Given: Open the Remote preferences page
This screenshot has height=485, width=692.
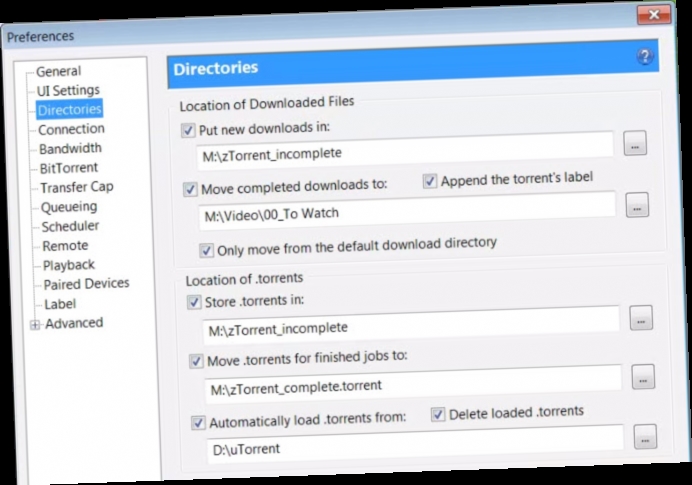Looking at the screenshot, I should click(65, 246).
